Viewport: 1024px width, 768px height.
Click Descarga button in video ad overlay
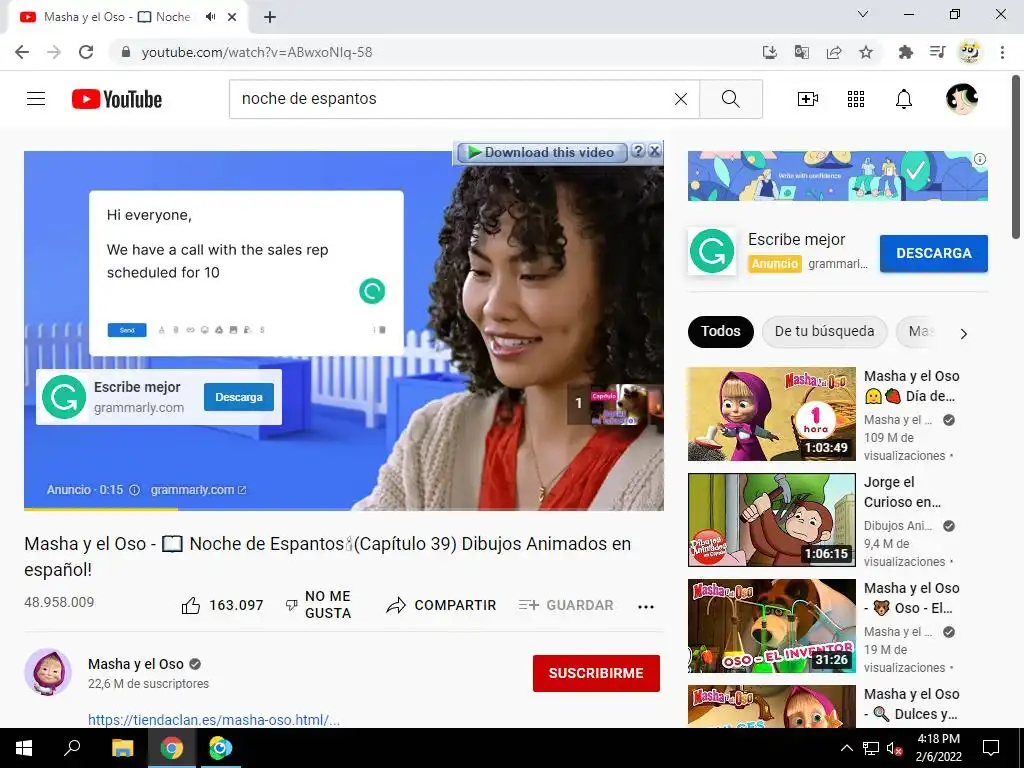pyautogui.click(x=239, y=397)
